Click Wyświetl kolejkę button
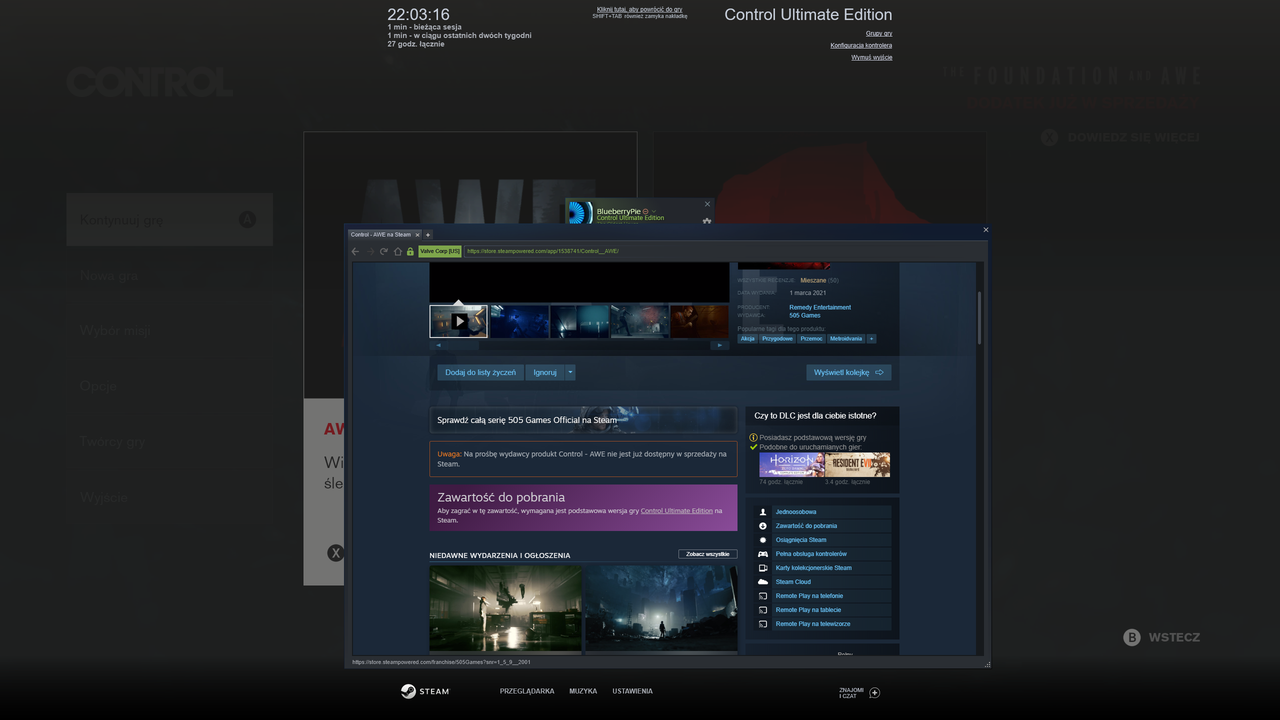1280x720 pixels. (x=849, y=372)
